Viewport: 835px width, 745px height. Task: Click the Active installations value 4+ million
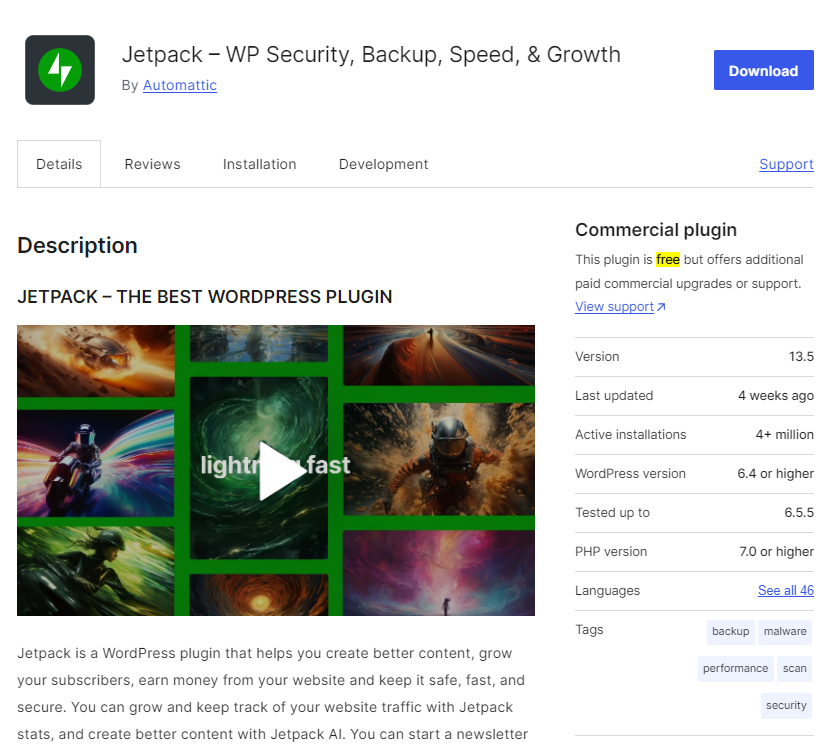(784, 435)
